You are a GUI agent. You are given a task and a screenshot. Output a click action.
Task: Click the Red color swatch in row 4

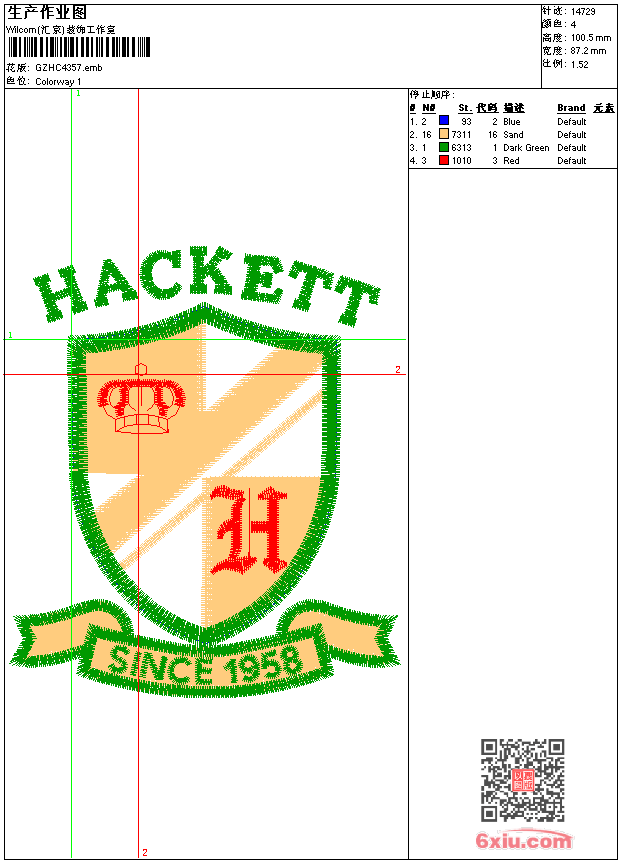(444, 160)
